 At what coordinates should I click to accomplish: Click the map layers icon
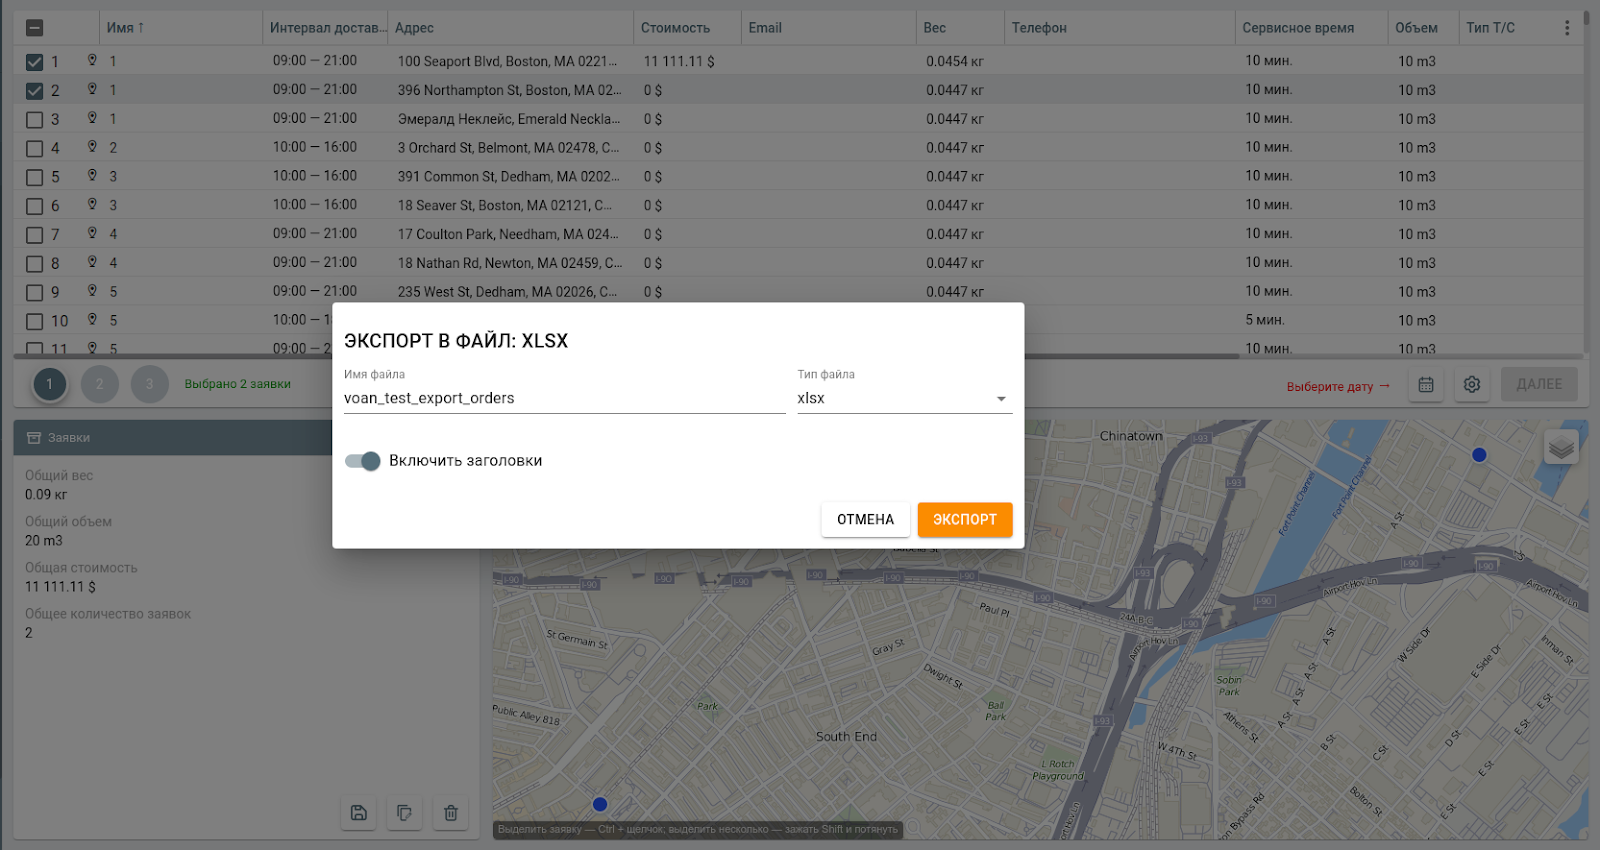1561,447
